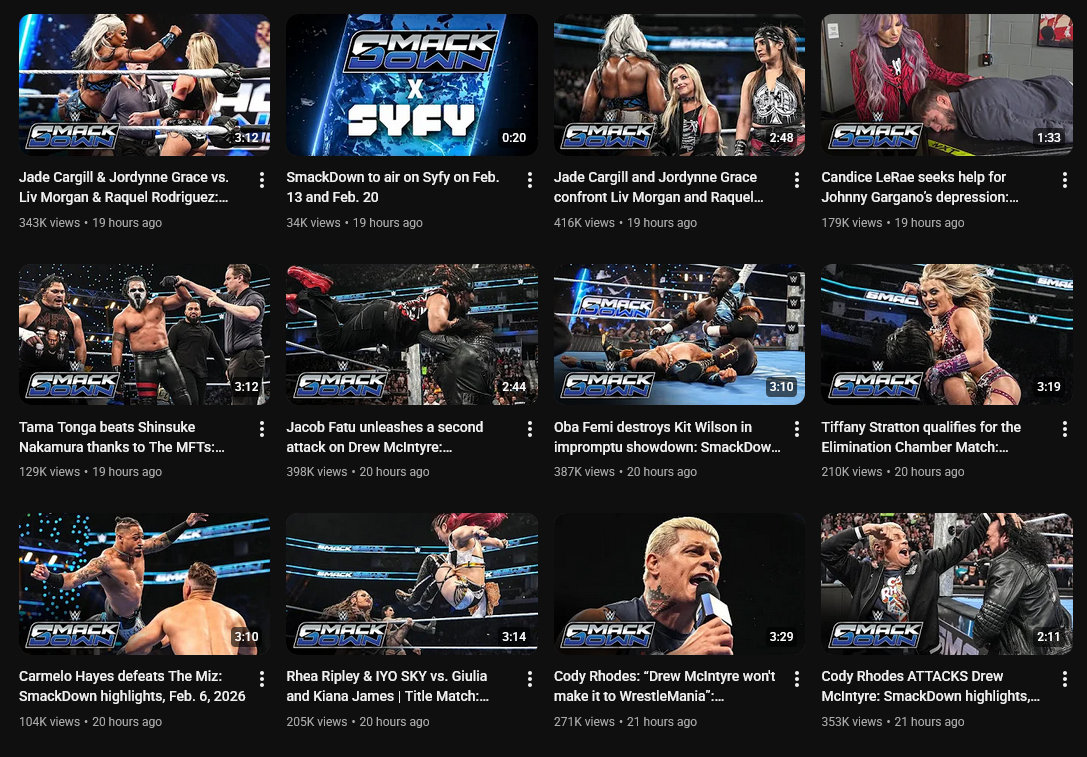This screenshot has height=757, width=1087.
Task: Open 'Carmelo Hayes defeats The Miz' title link
Action: [132, 686]
